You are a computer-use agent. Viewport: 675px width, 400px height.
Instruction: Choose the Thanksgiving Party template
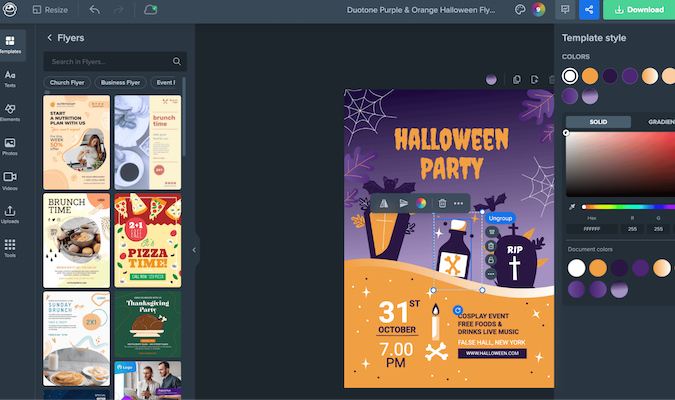coord(148,324)
